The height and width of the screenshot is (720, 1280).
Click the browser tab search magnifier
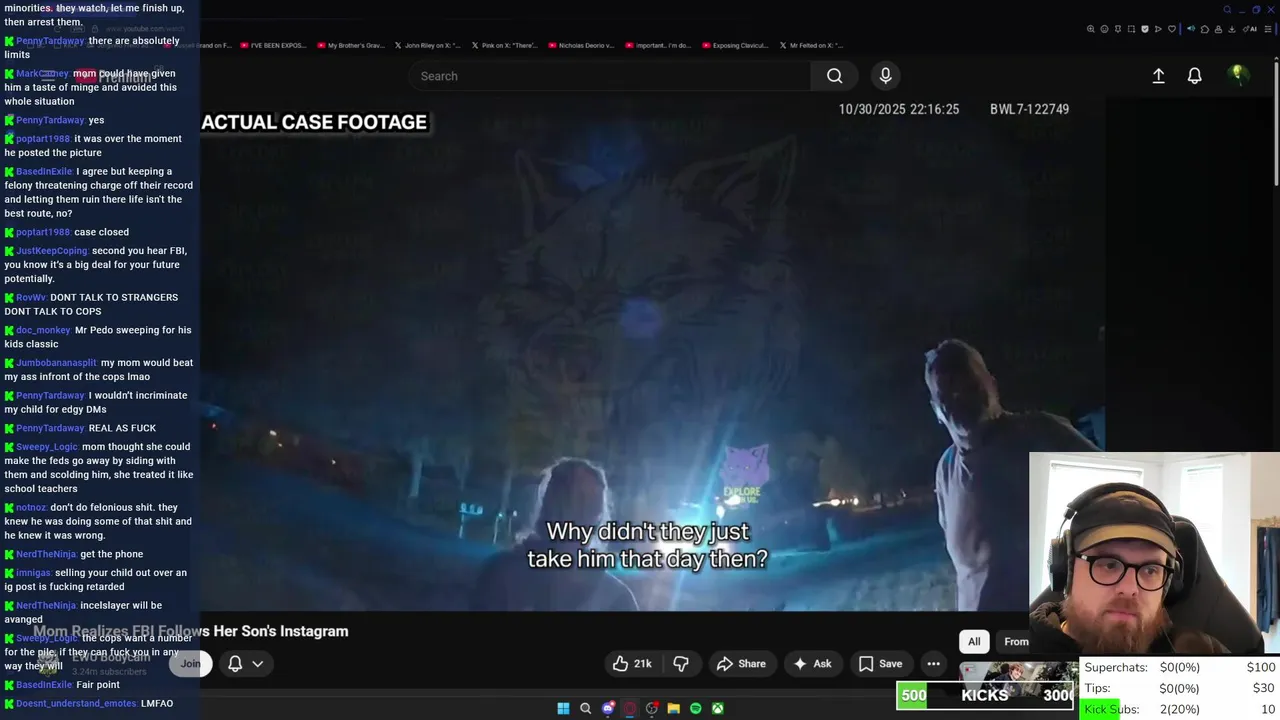point(1227,10)
